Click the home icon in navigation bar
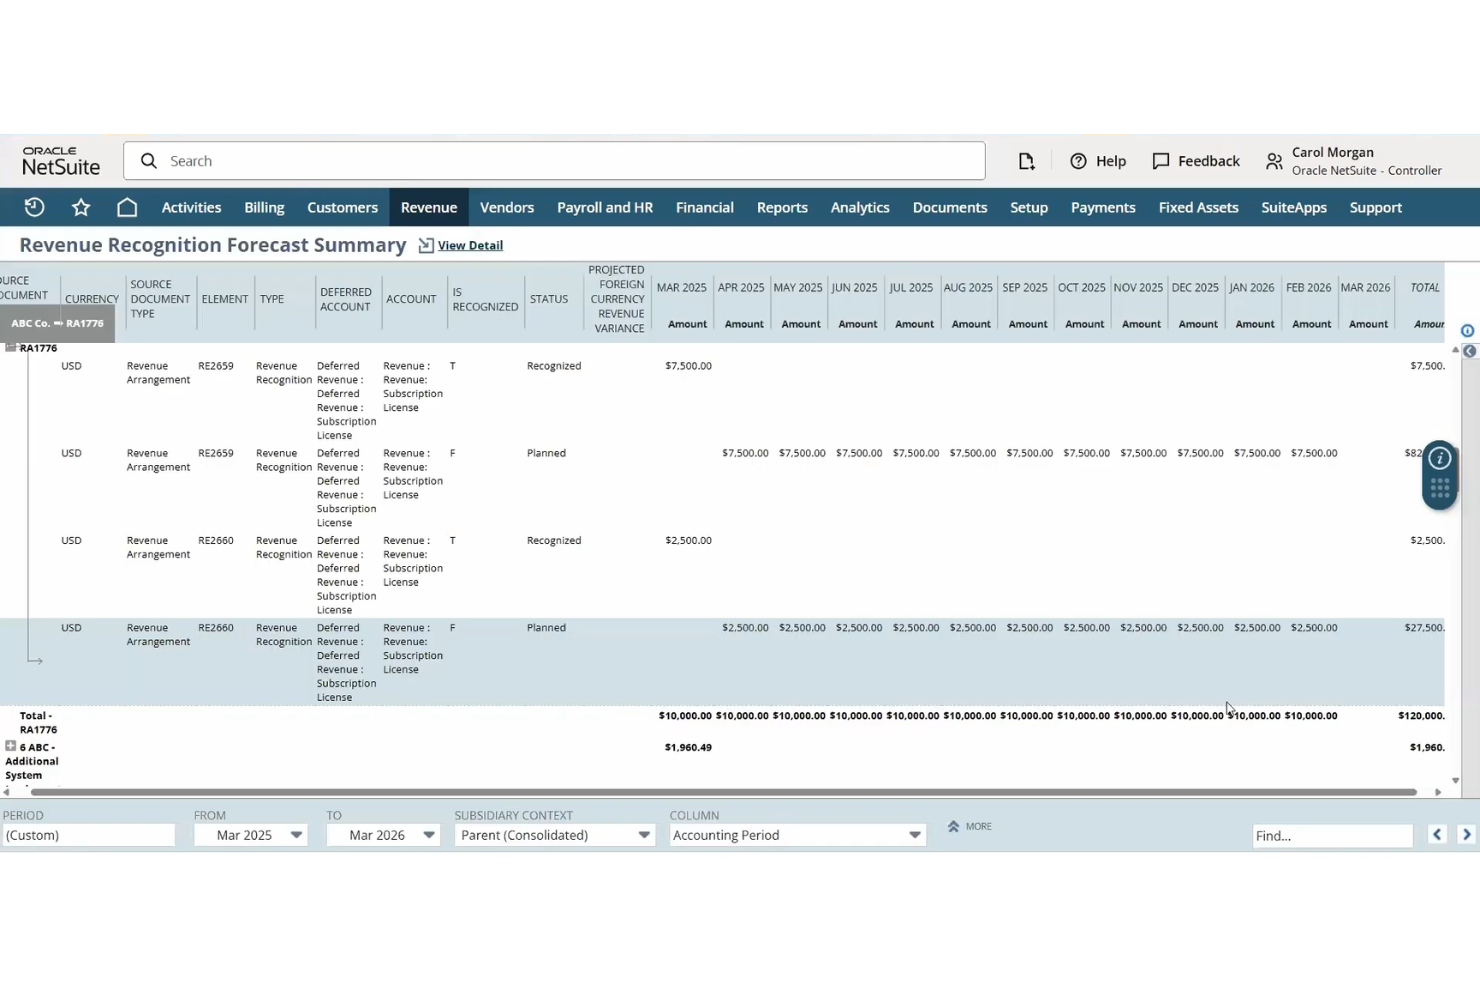1480x987 pixels. click(127, 207)
